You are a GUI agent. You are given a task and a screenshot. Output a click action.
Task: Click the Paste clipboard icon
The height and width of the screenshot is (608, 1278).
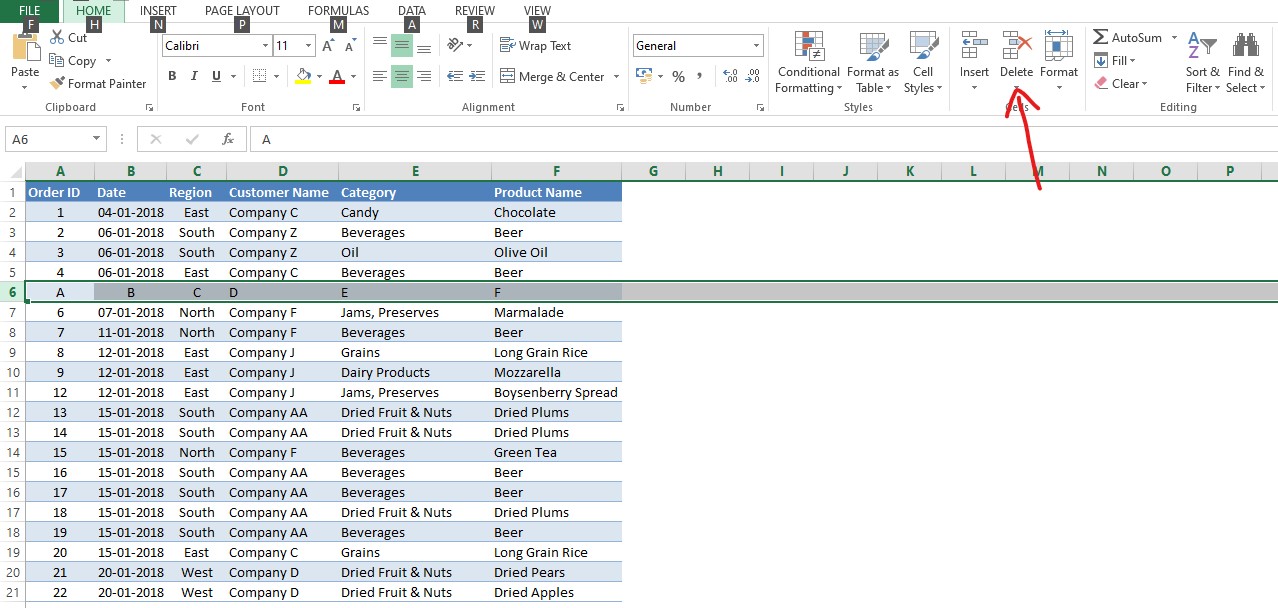[25, 47]
